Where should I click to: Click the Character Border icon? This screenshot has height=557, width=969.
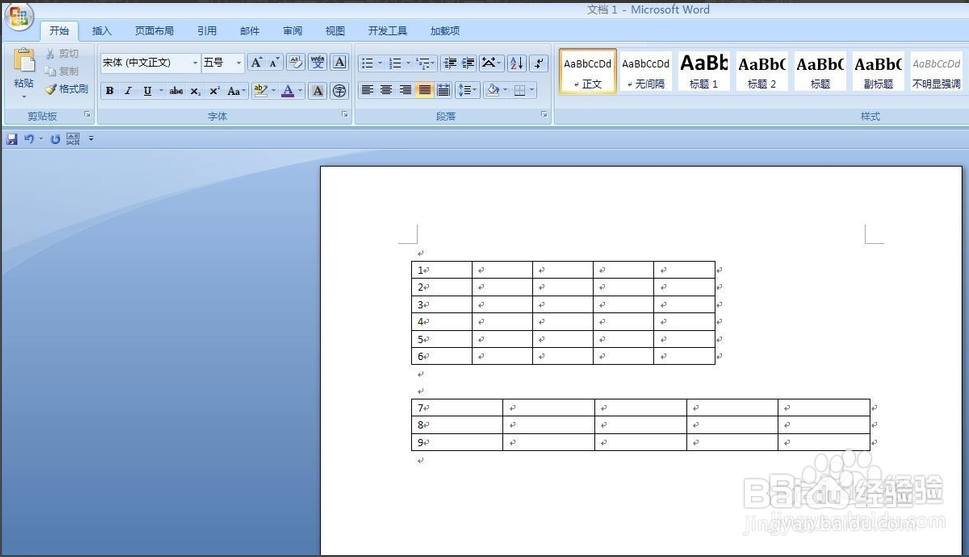tap(339, 62)
